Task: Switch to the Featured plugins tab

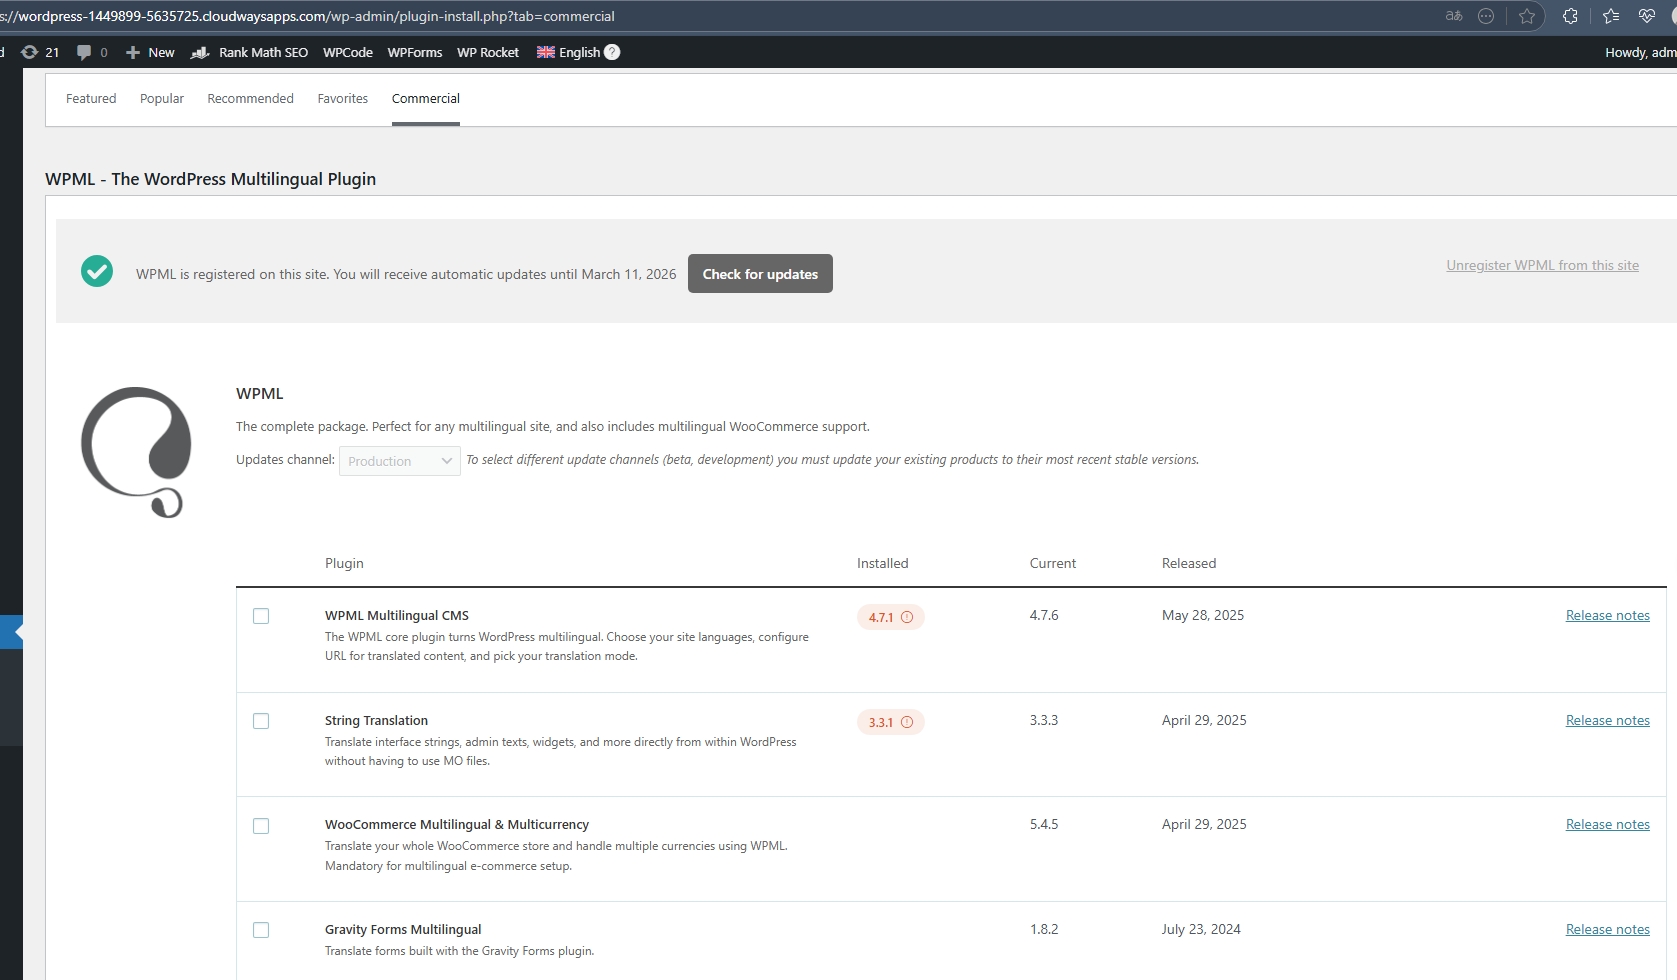Action: [x=91, y=98]
